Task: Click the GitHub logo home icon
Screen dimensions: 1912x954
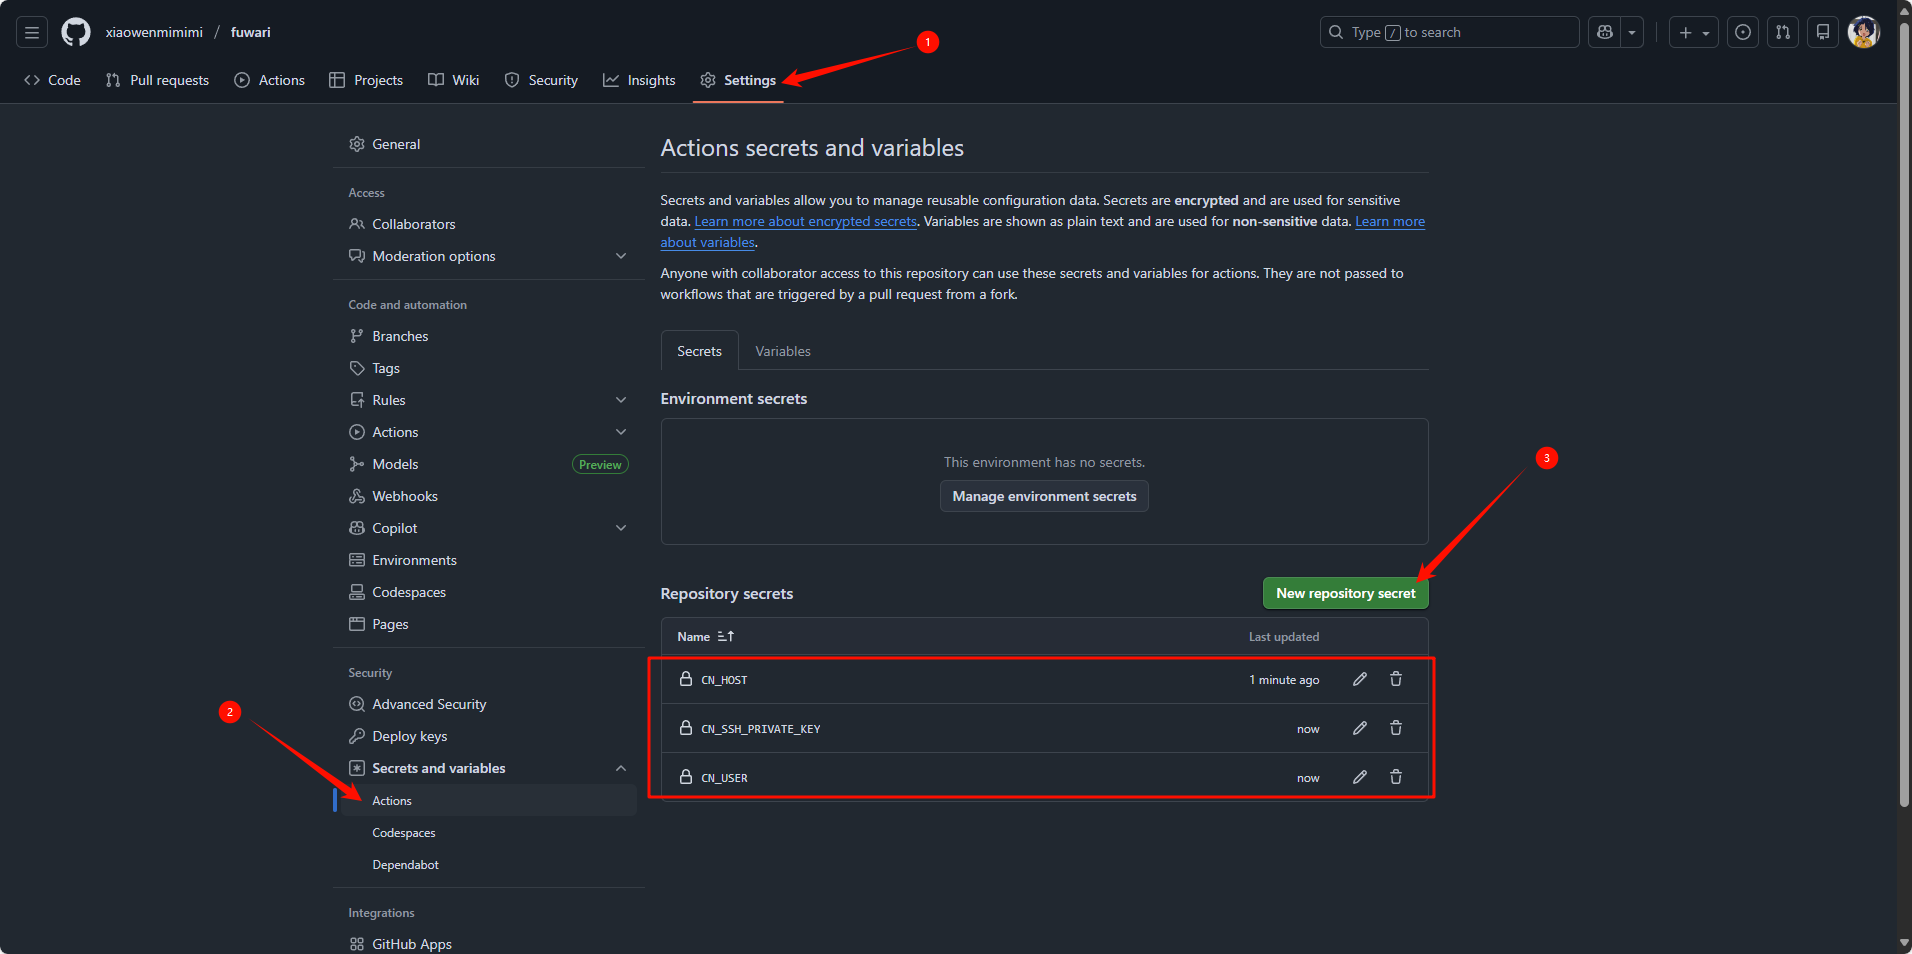Action: [76, 32]
